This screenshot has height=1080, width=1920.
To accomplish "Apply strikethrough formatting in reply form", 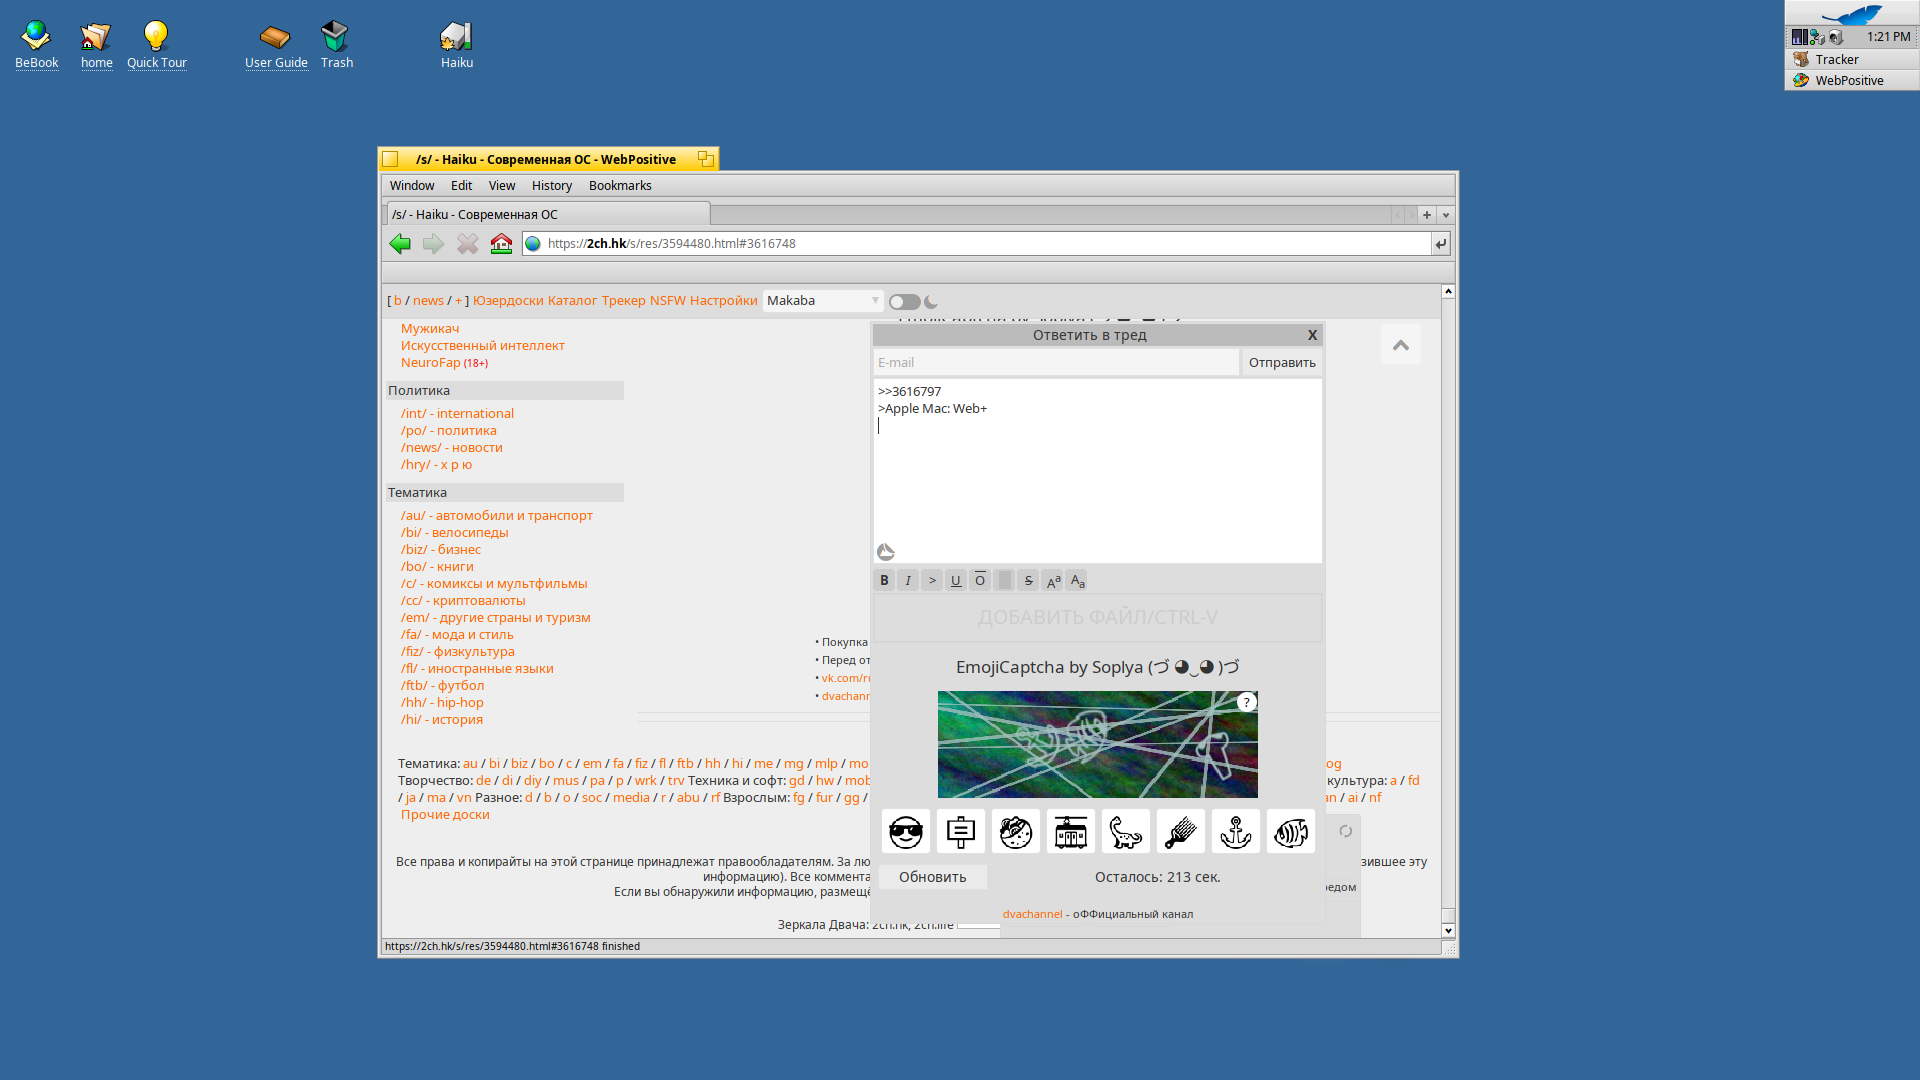I will point(1028,581).
